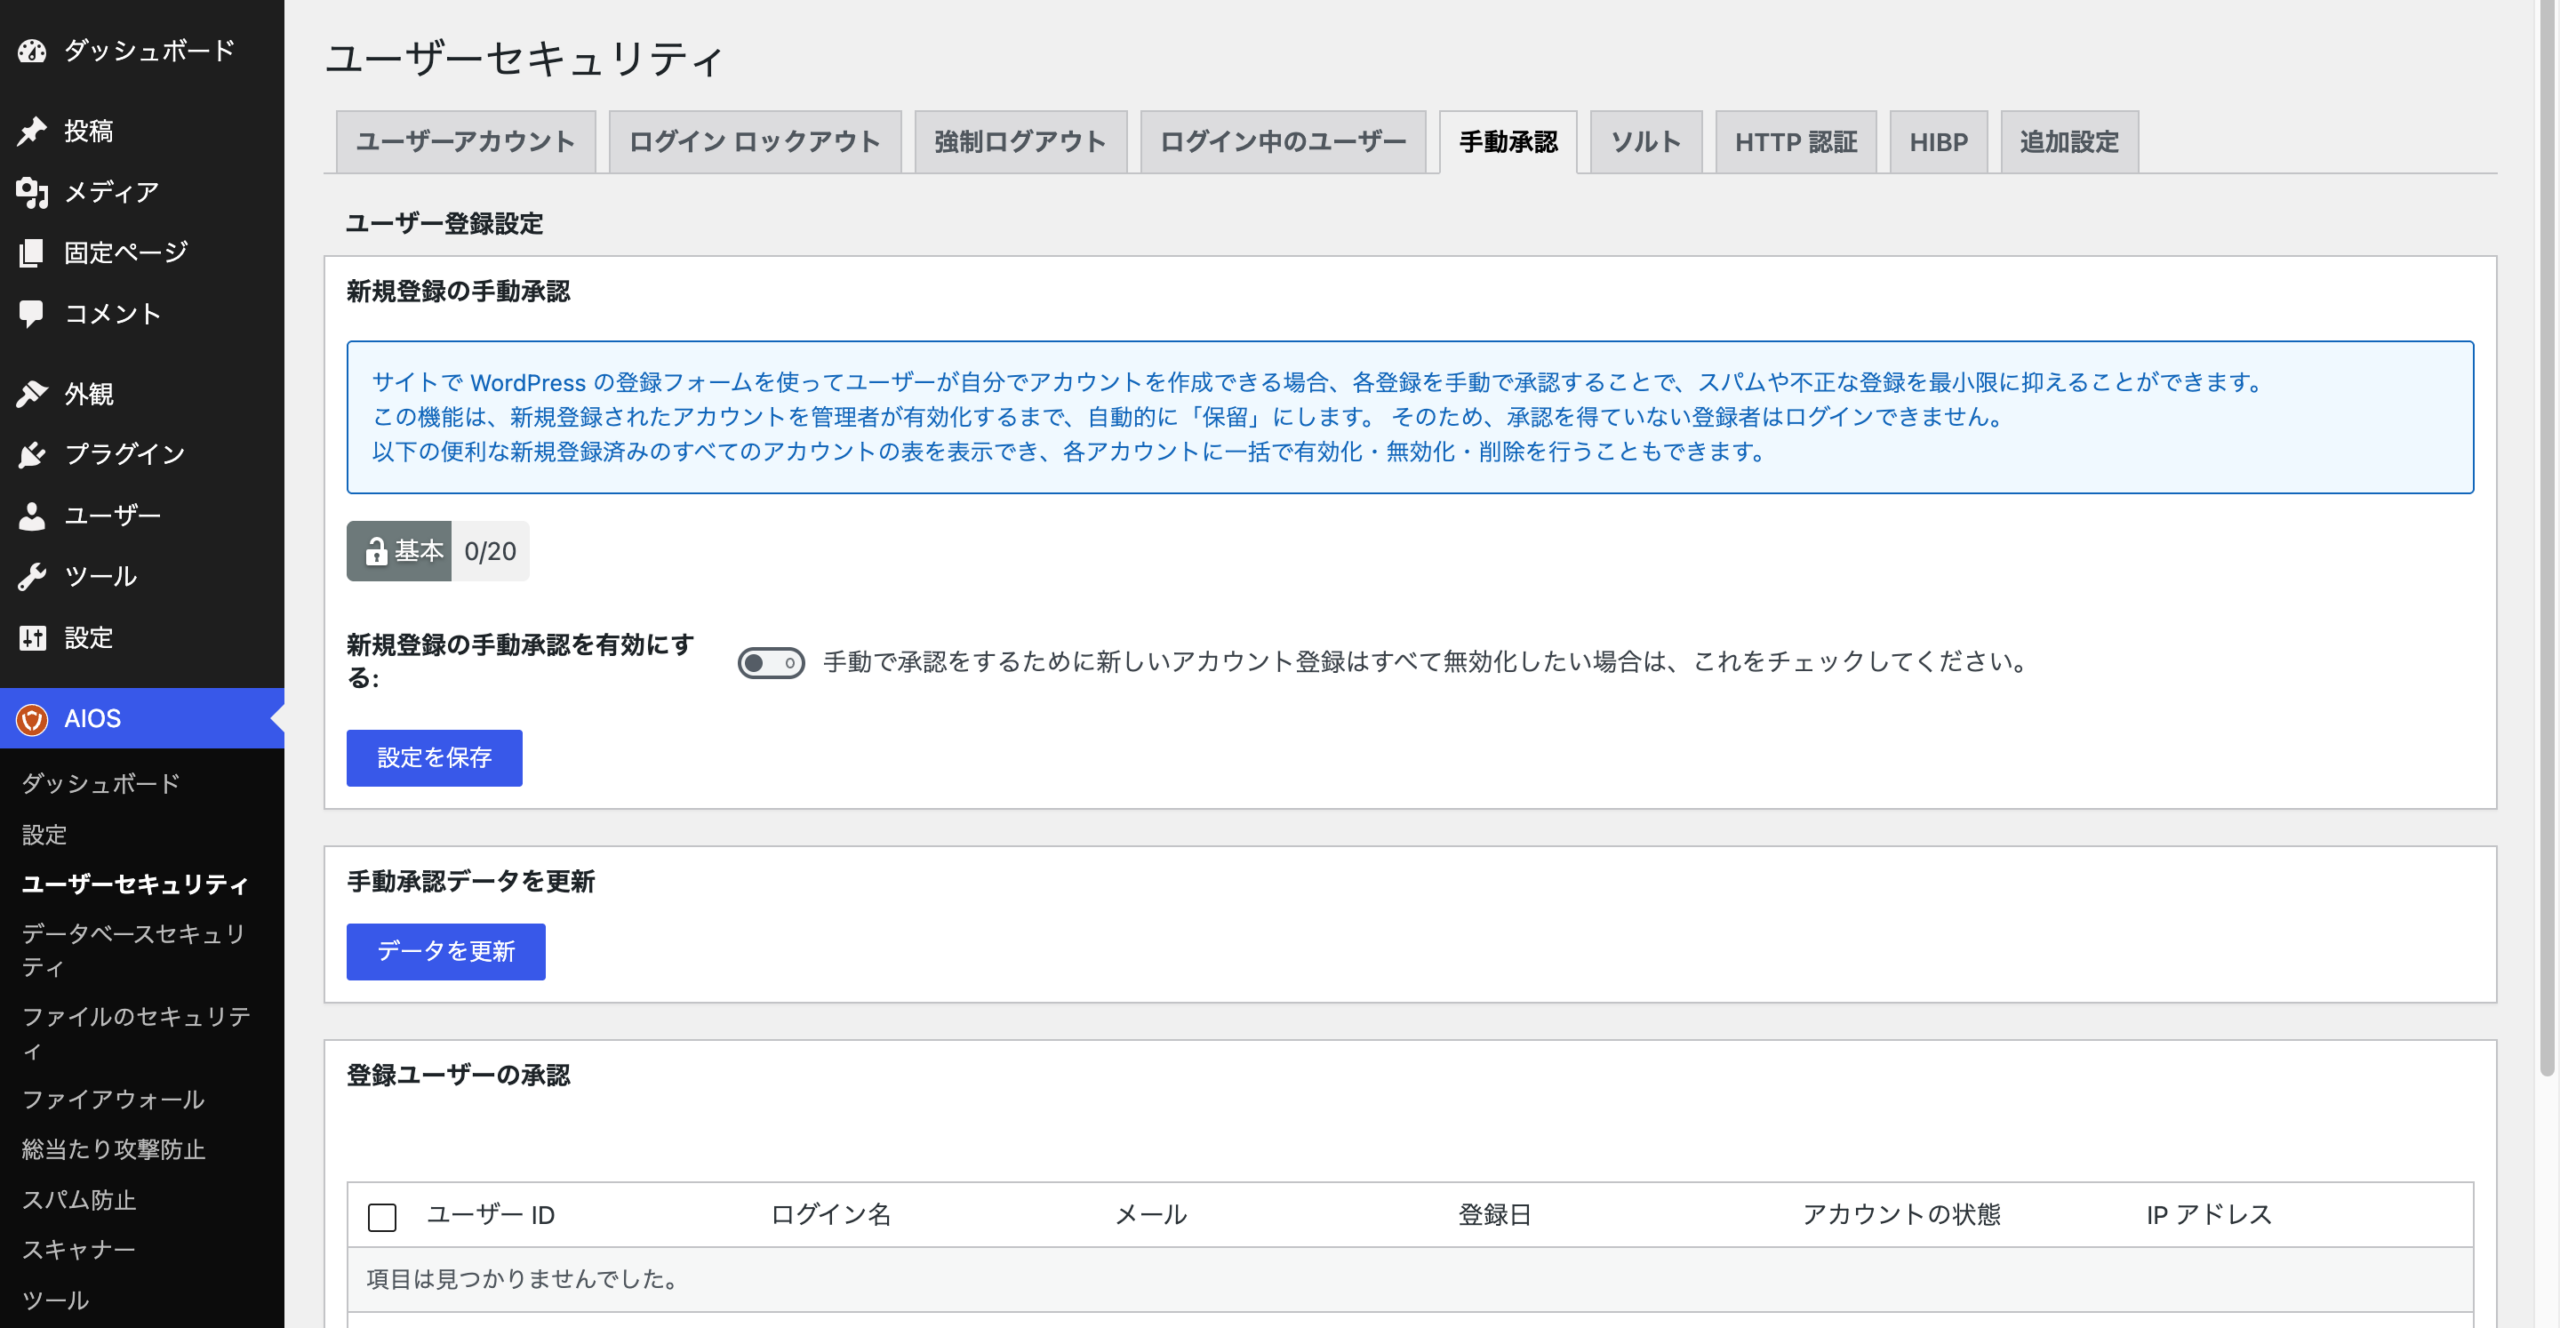Click the AIOS shield logo icon
Image resolution: width=2560 pixels, height=1328 pixels.
[x=32, y=719]
